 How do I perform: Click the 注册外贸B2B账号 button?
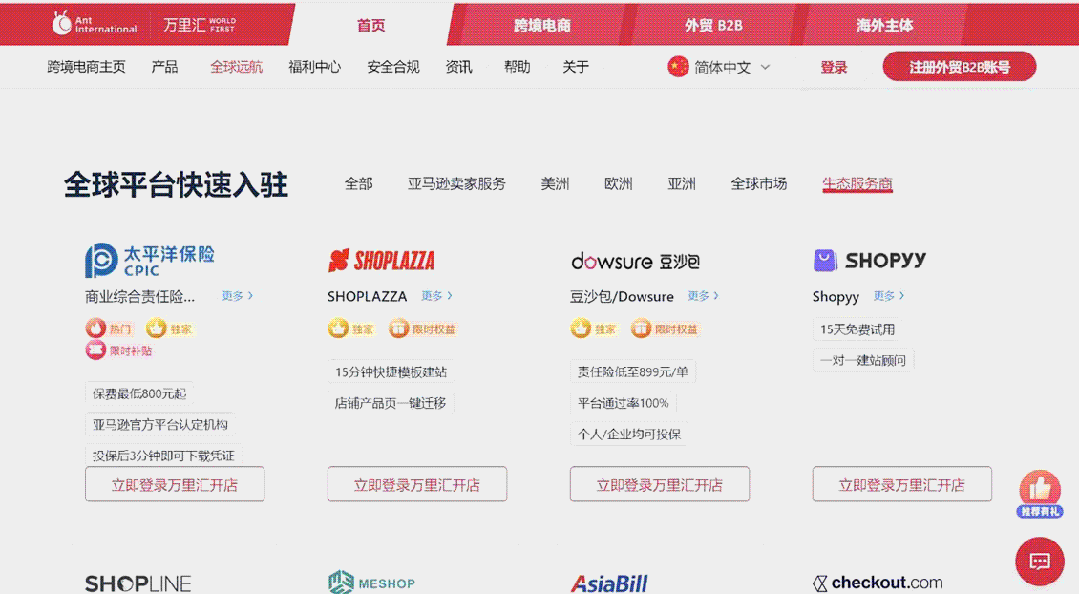(959, 67)
